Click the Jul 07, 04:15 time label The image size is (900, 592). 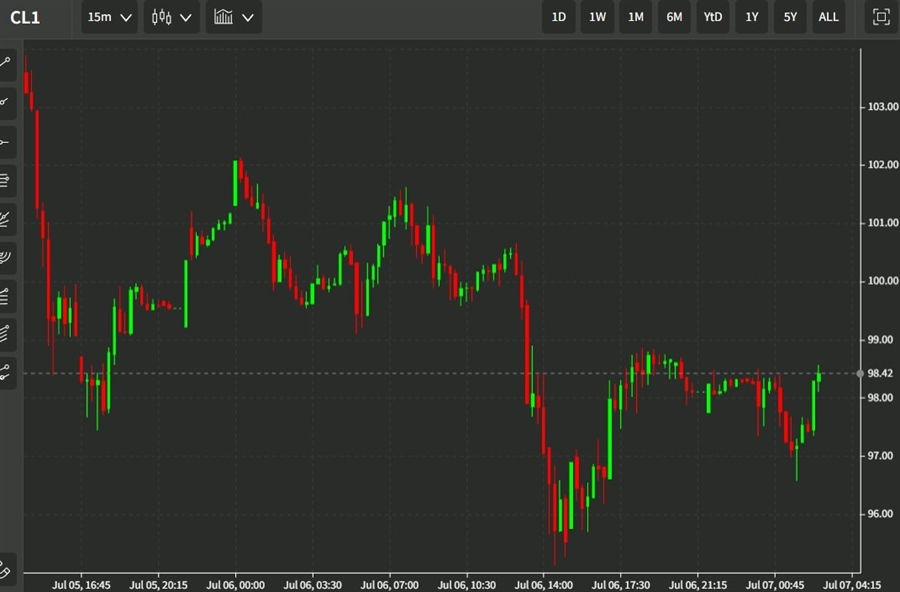[x=852, y=585]
